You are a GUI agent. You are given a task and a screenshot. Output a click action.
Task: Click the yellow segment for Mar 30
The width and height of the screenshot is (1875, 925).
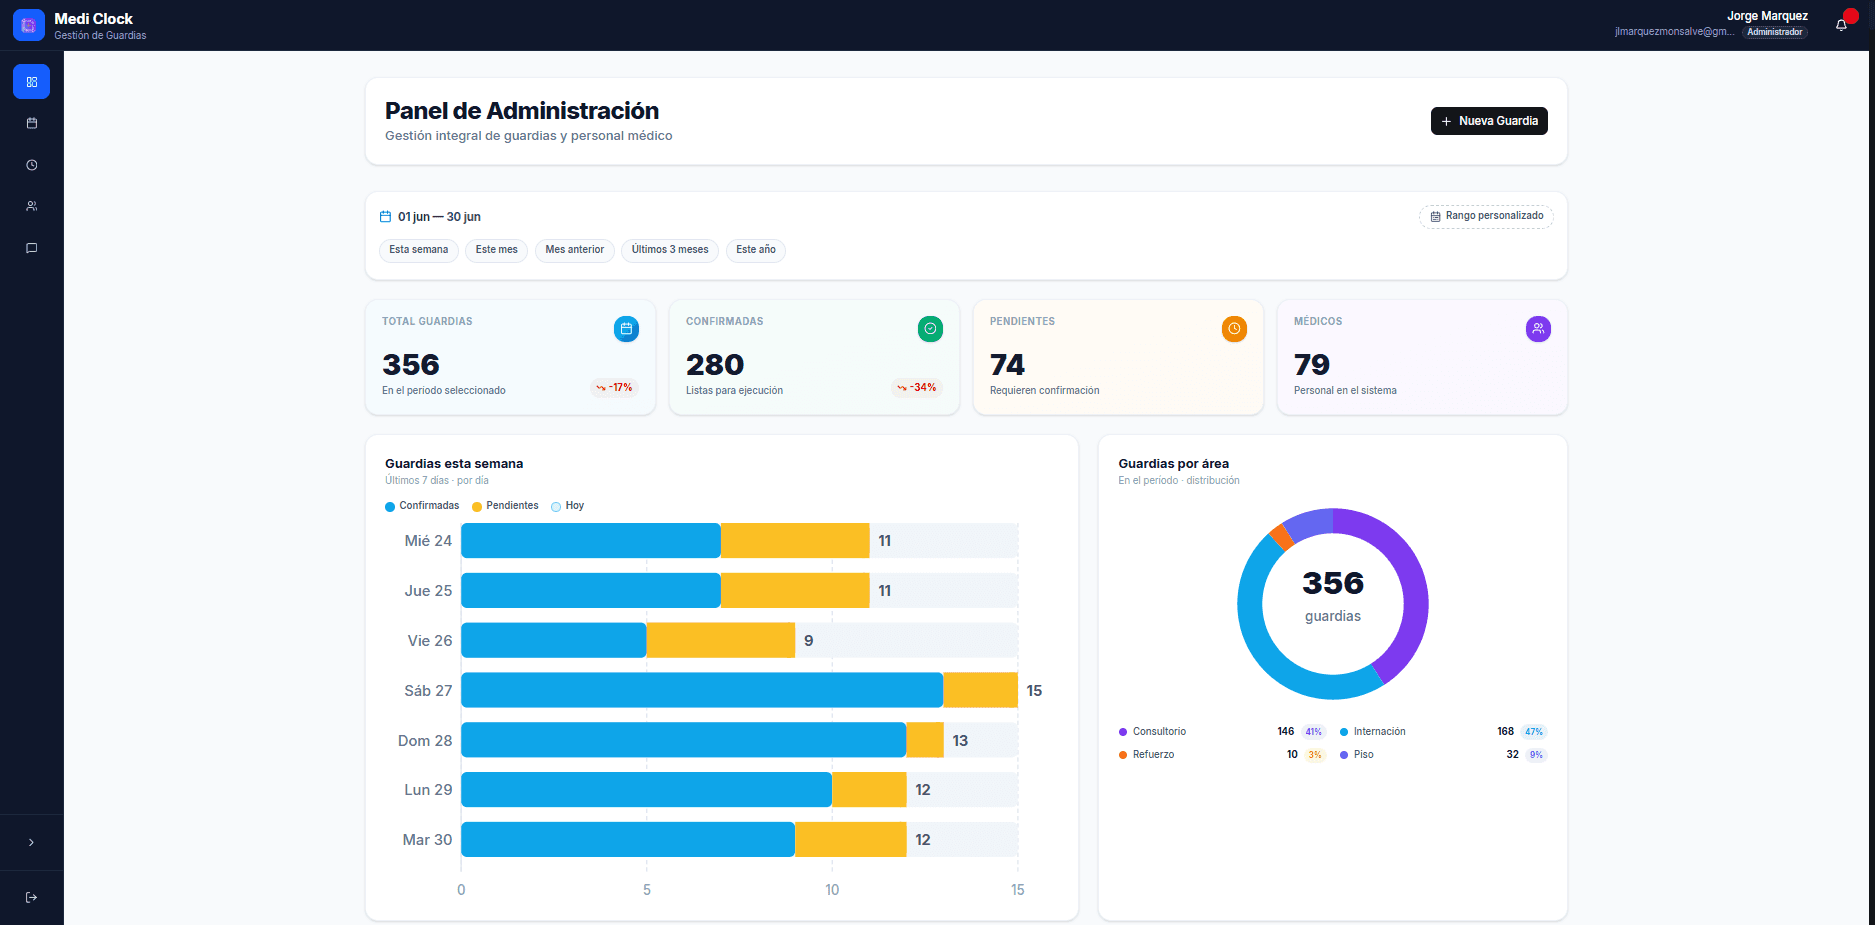coord(851,840)
